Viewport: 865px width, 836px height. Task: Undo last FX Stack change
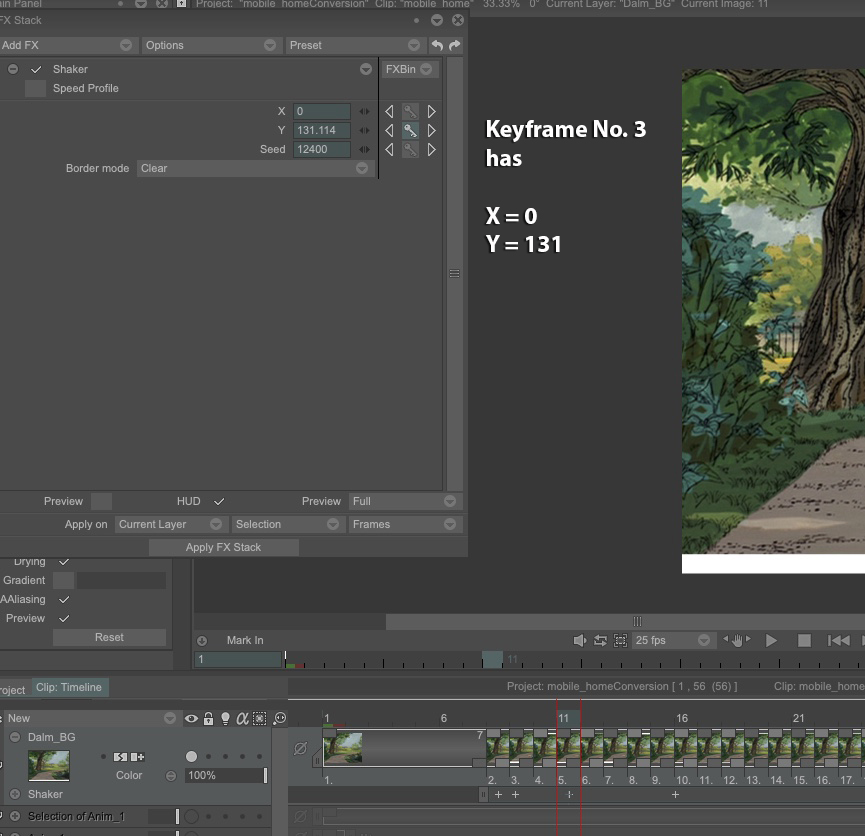[x=437, y=45]
